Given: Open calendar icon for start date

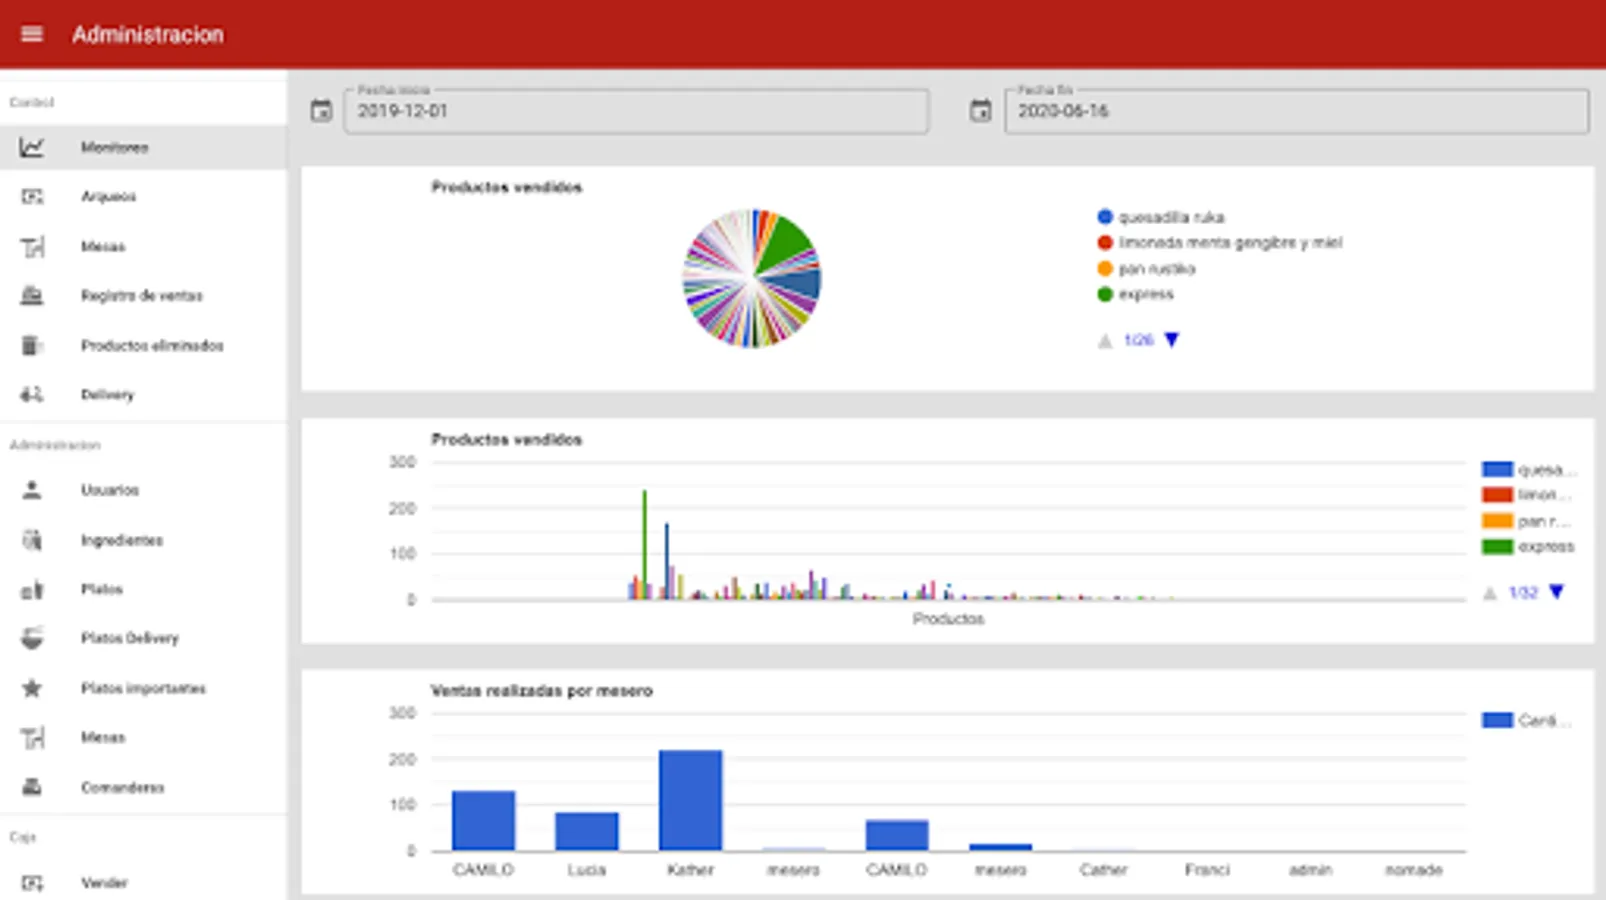Looking at the screenshot, I should (321, 111).
